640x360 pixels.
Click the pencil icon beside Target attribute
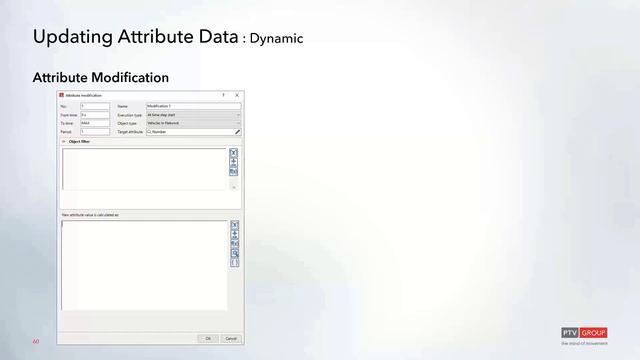tap(237, 132)
